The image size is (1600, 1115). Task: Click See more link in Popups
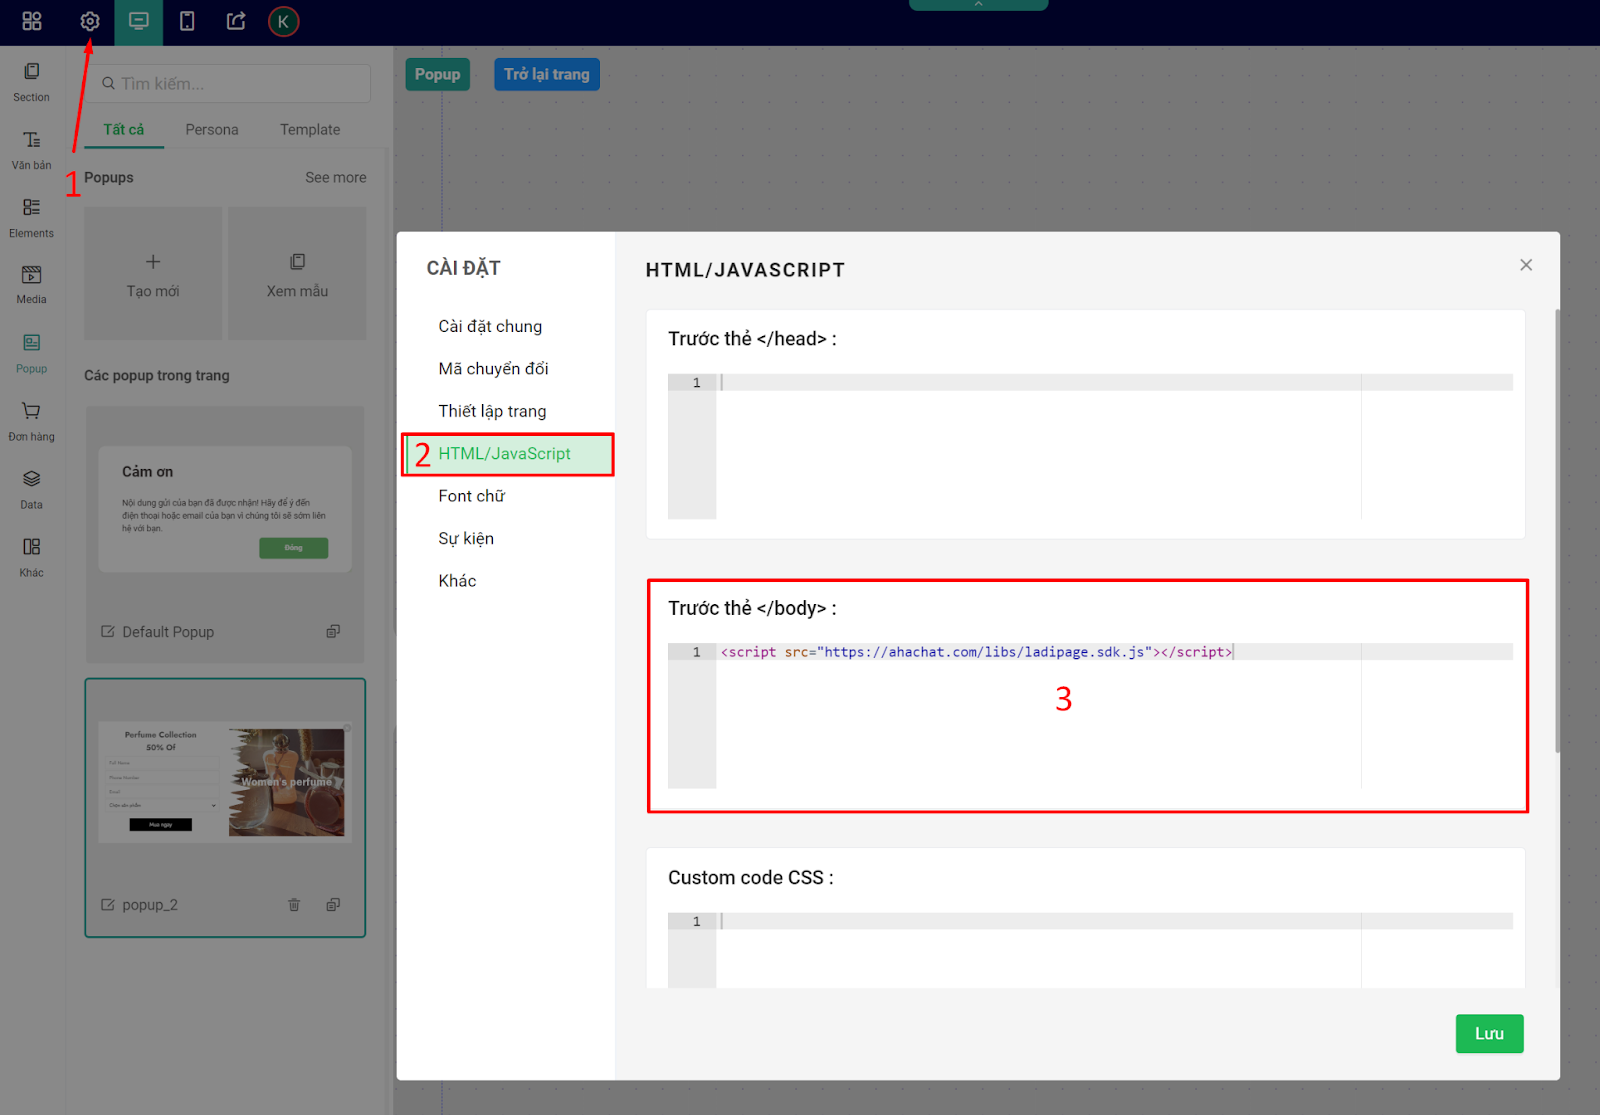coord(336,177)
